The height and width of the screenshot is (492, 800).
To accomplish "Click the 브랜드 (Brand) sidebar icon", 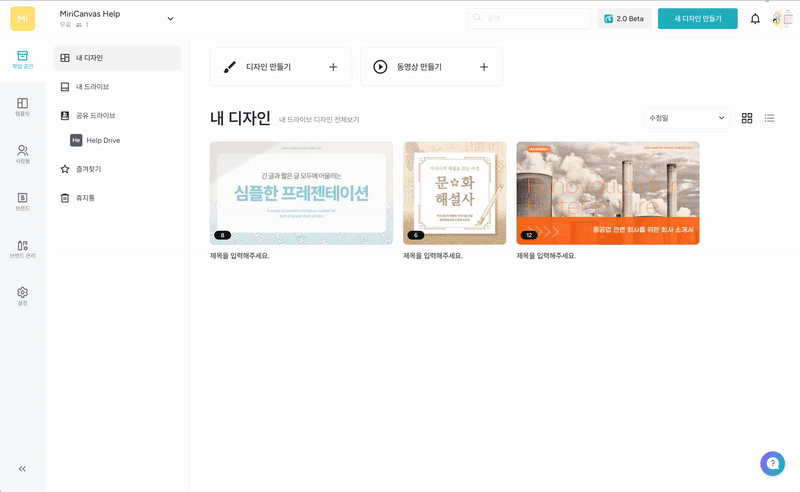I will pyautogui.click(x=22, y=200).
